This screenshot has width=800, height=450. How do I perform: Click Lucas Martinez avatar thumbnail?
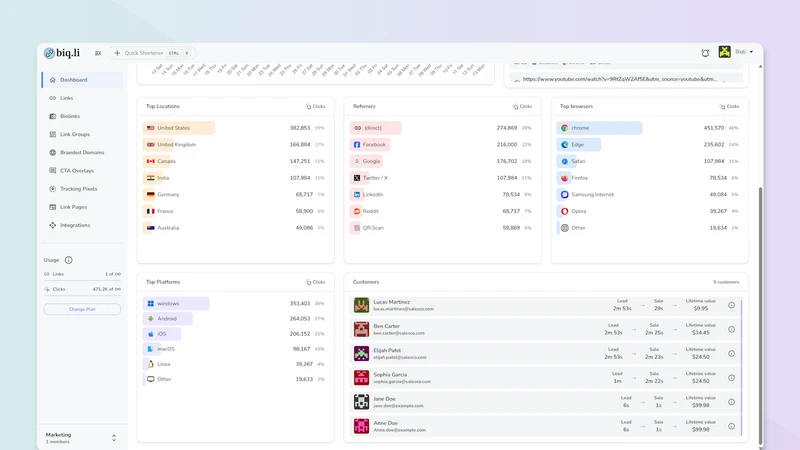361,305
